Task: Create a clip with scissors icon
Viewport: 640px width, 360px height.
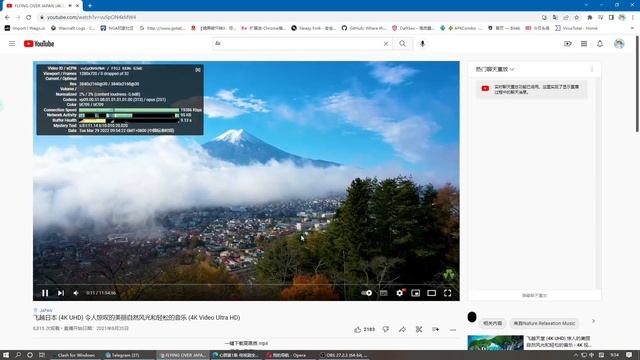Action: (419, 329)
